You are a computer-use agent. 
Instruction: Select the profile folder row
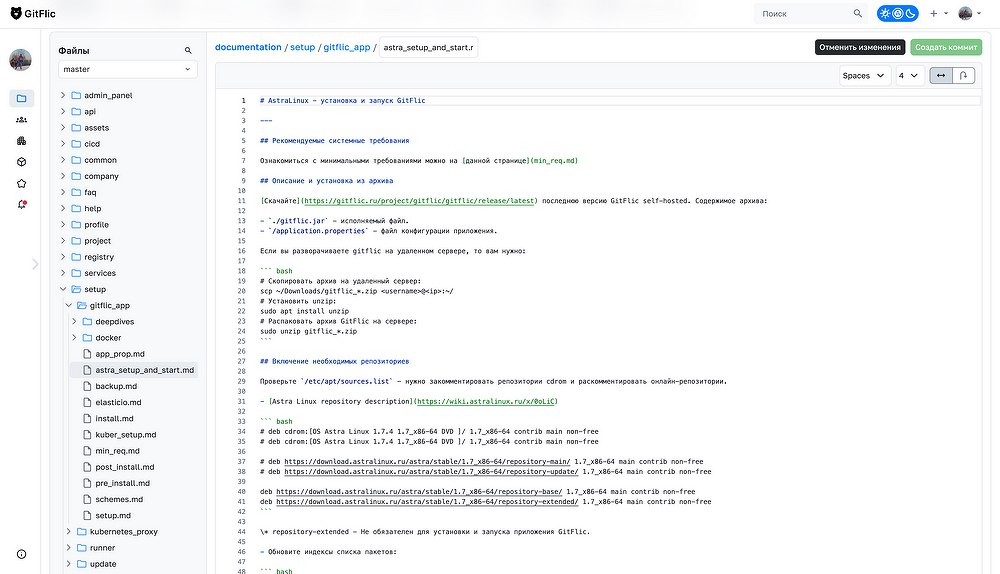128,224
